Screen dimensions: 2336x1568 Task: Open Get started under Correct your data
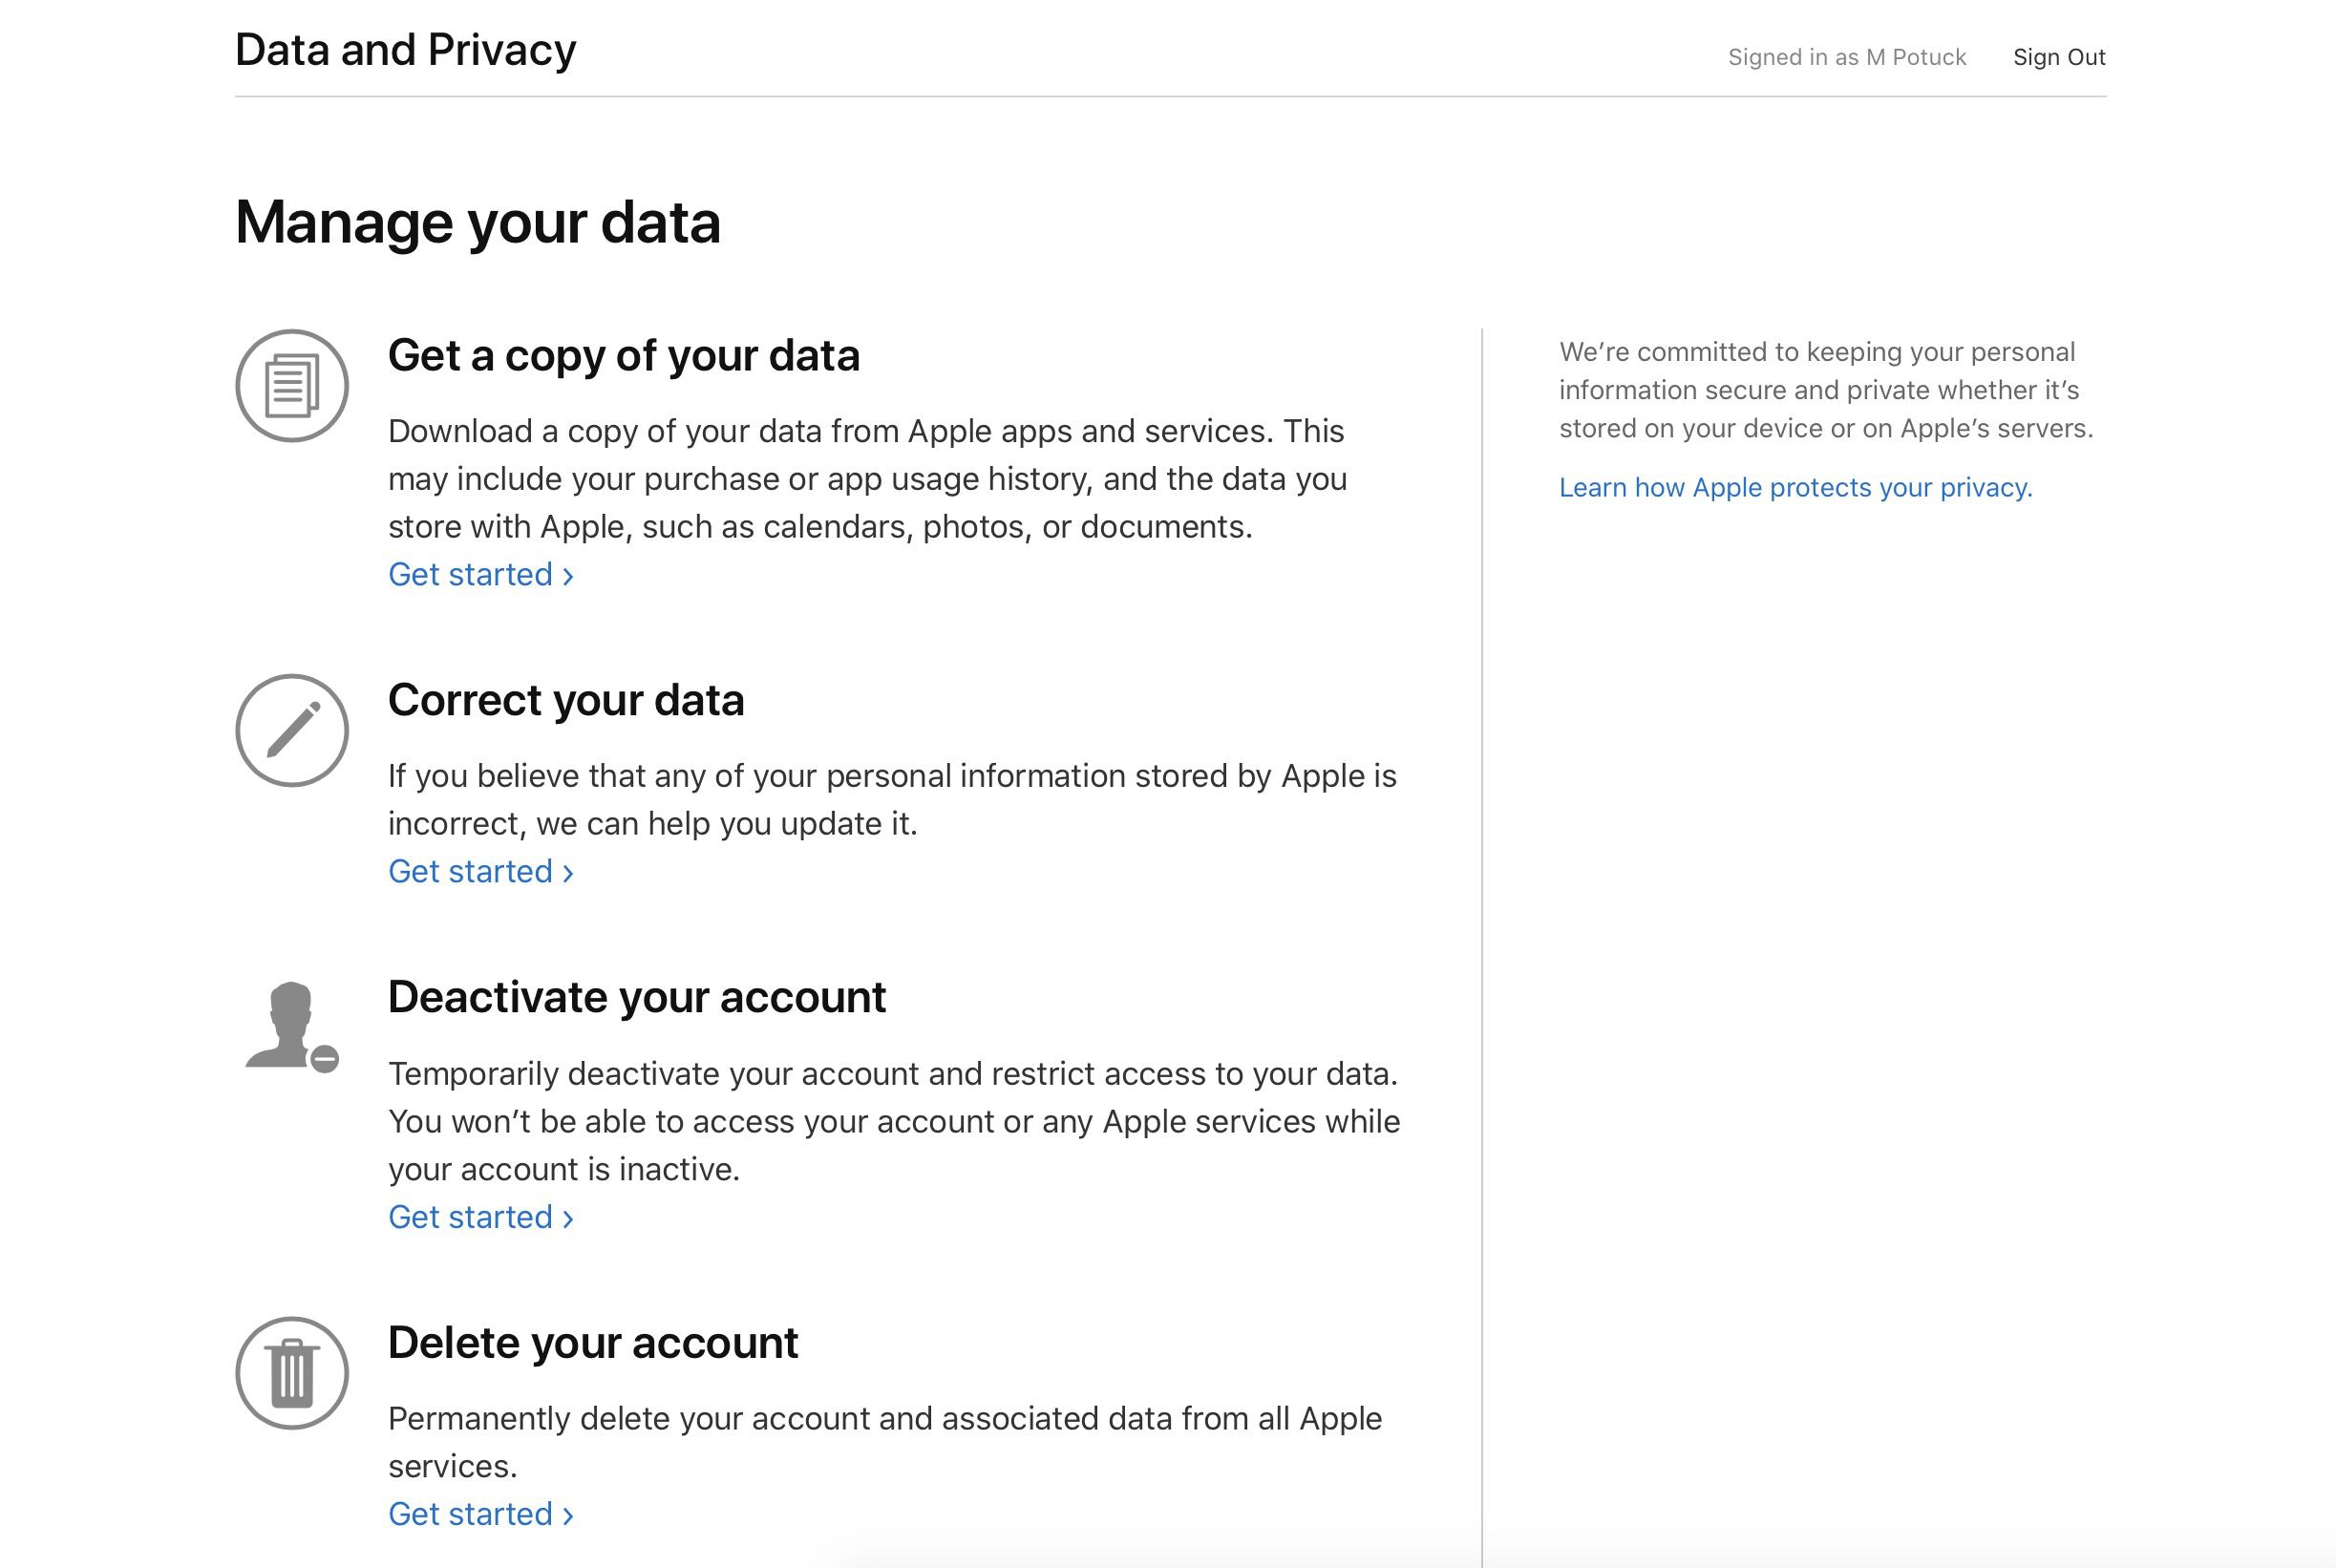(x=470, y=871)
